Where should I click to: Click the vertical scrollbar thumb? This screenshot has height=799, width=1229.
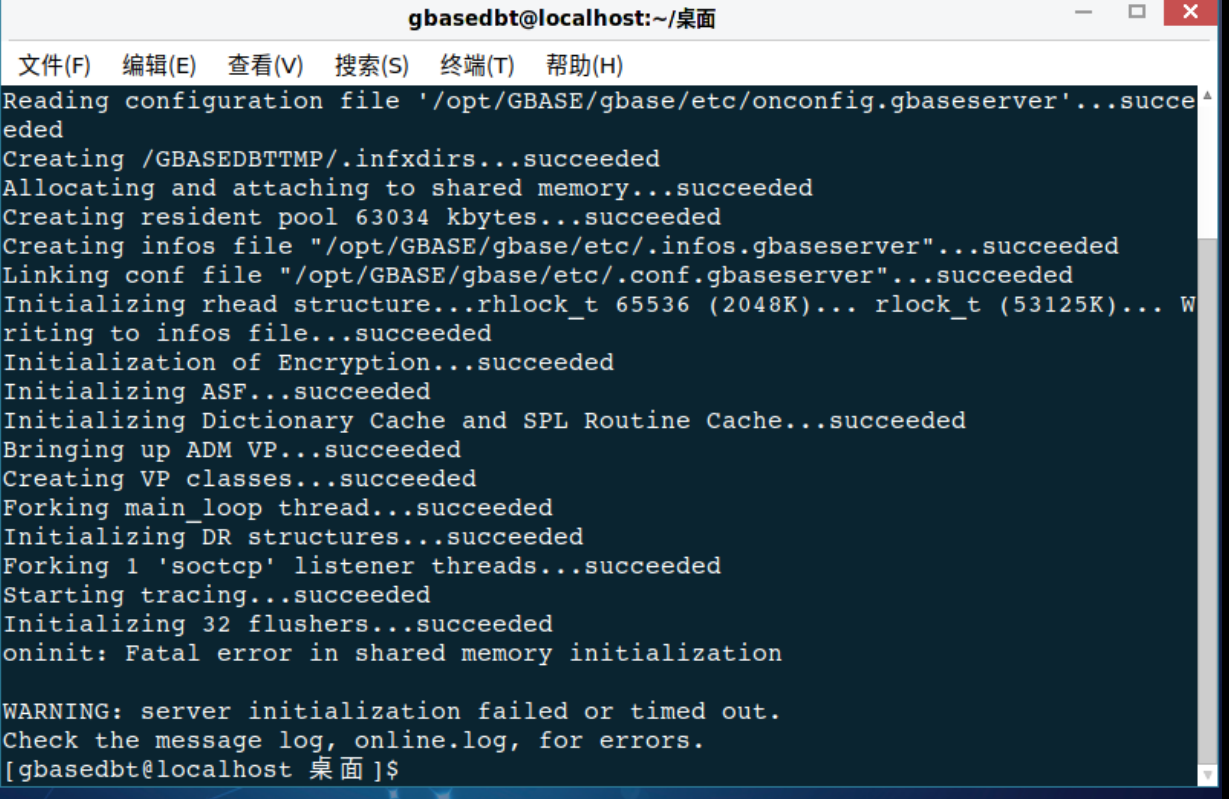1208,500
